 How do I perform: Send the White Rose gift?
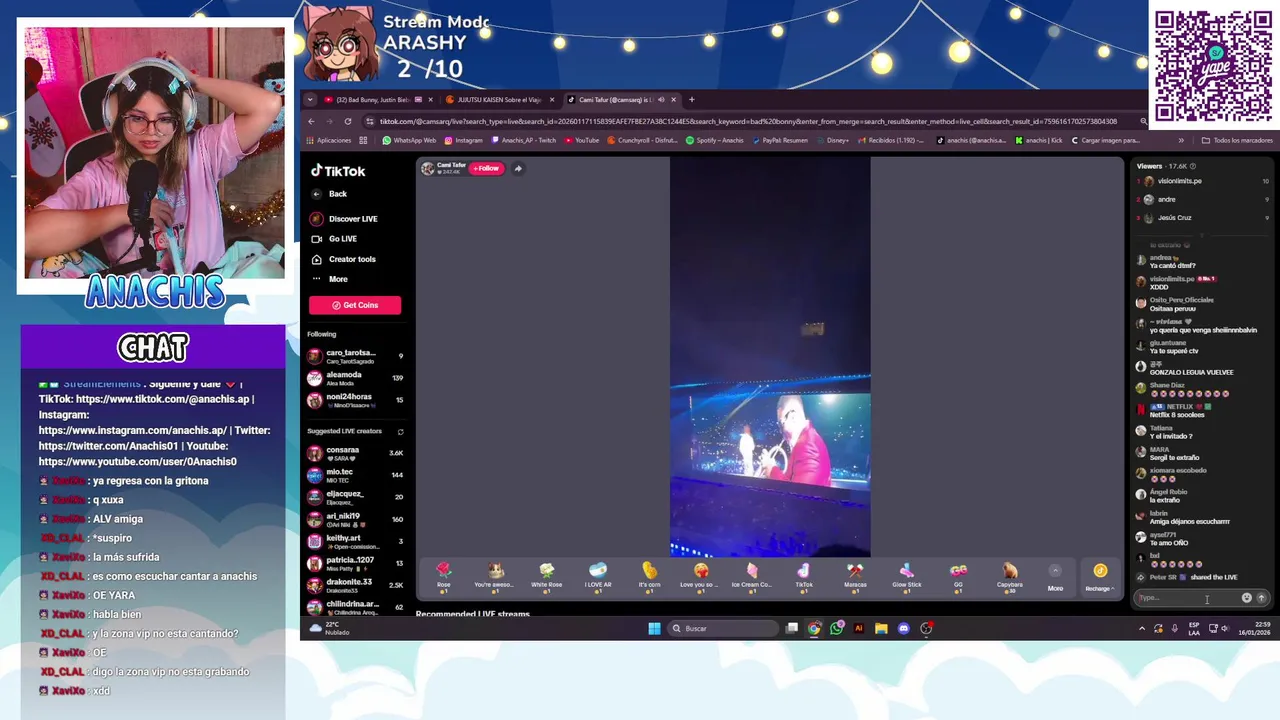point(547,577)
